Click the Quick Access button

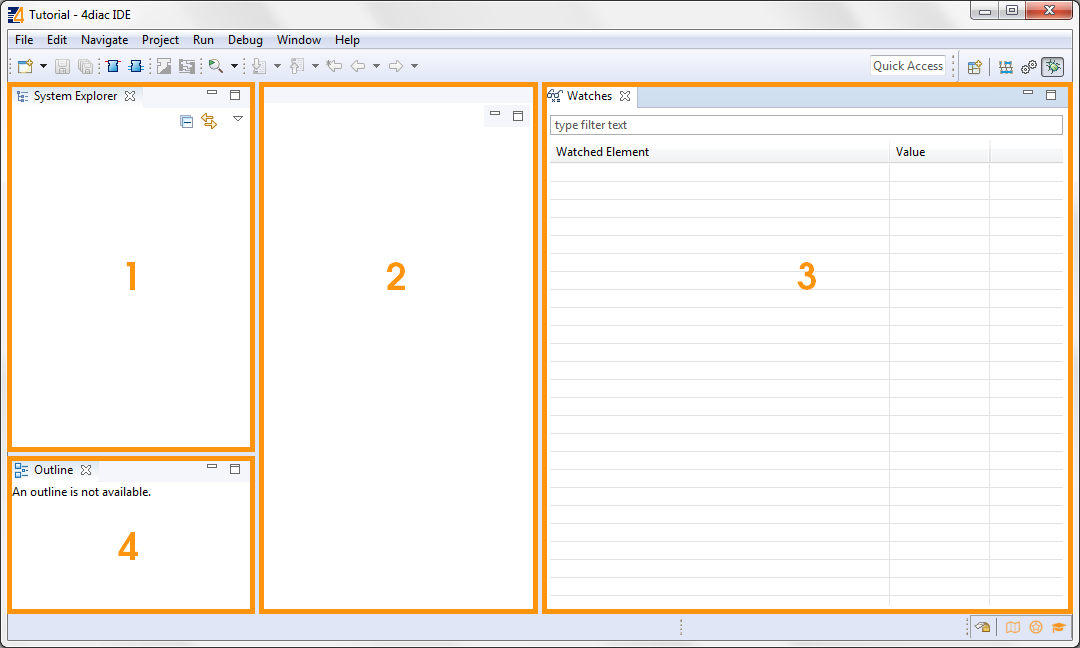(x=907, y=66)
